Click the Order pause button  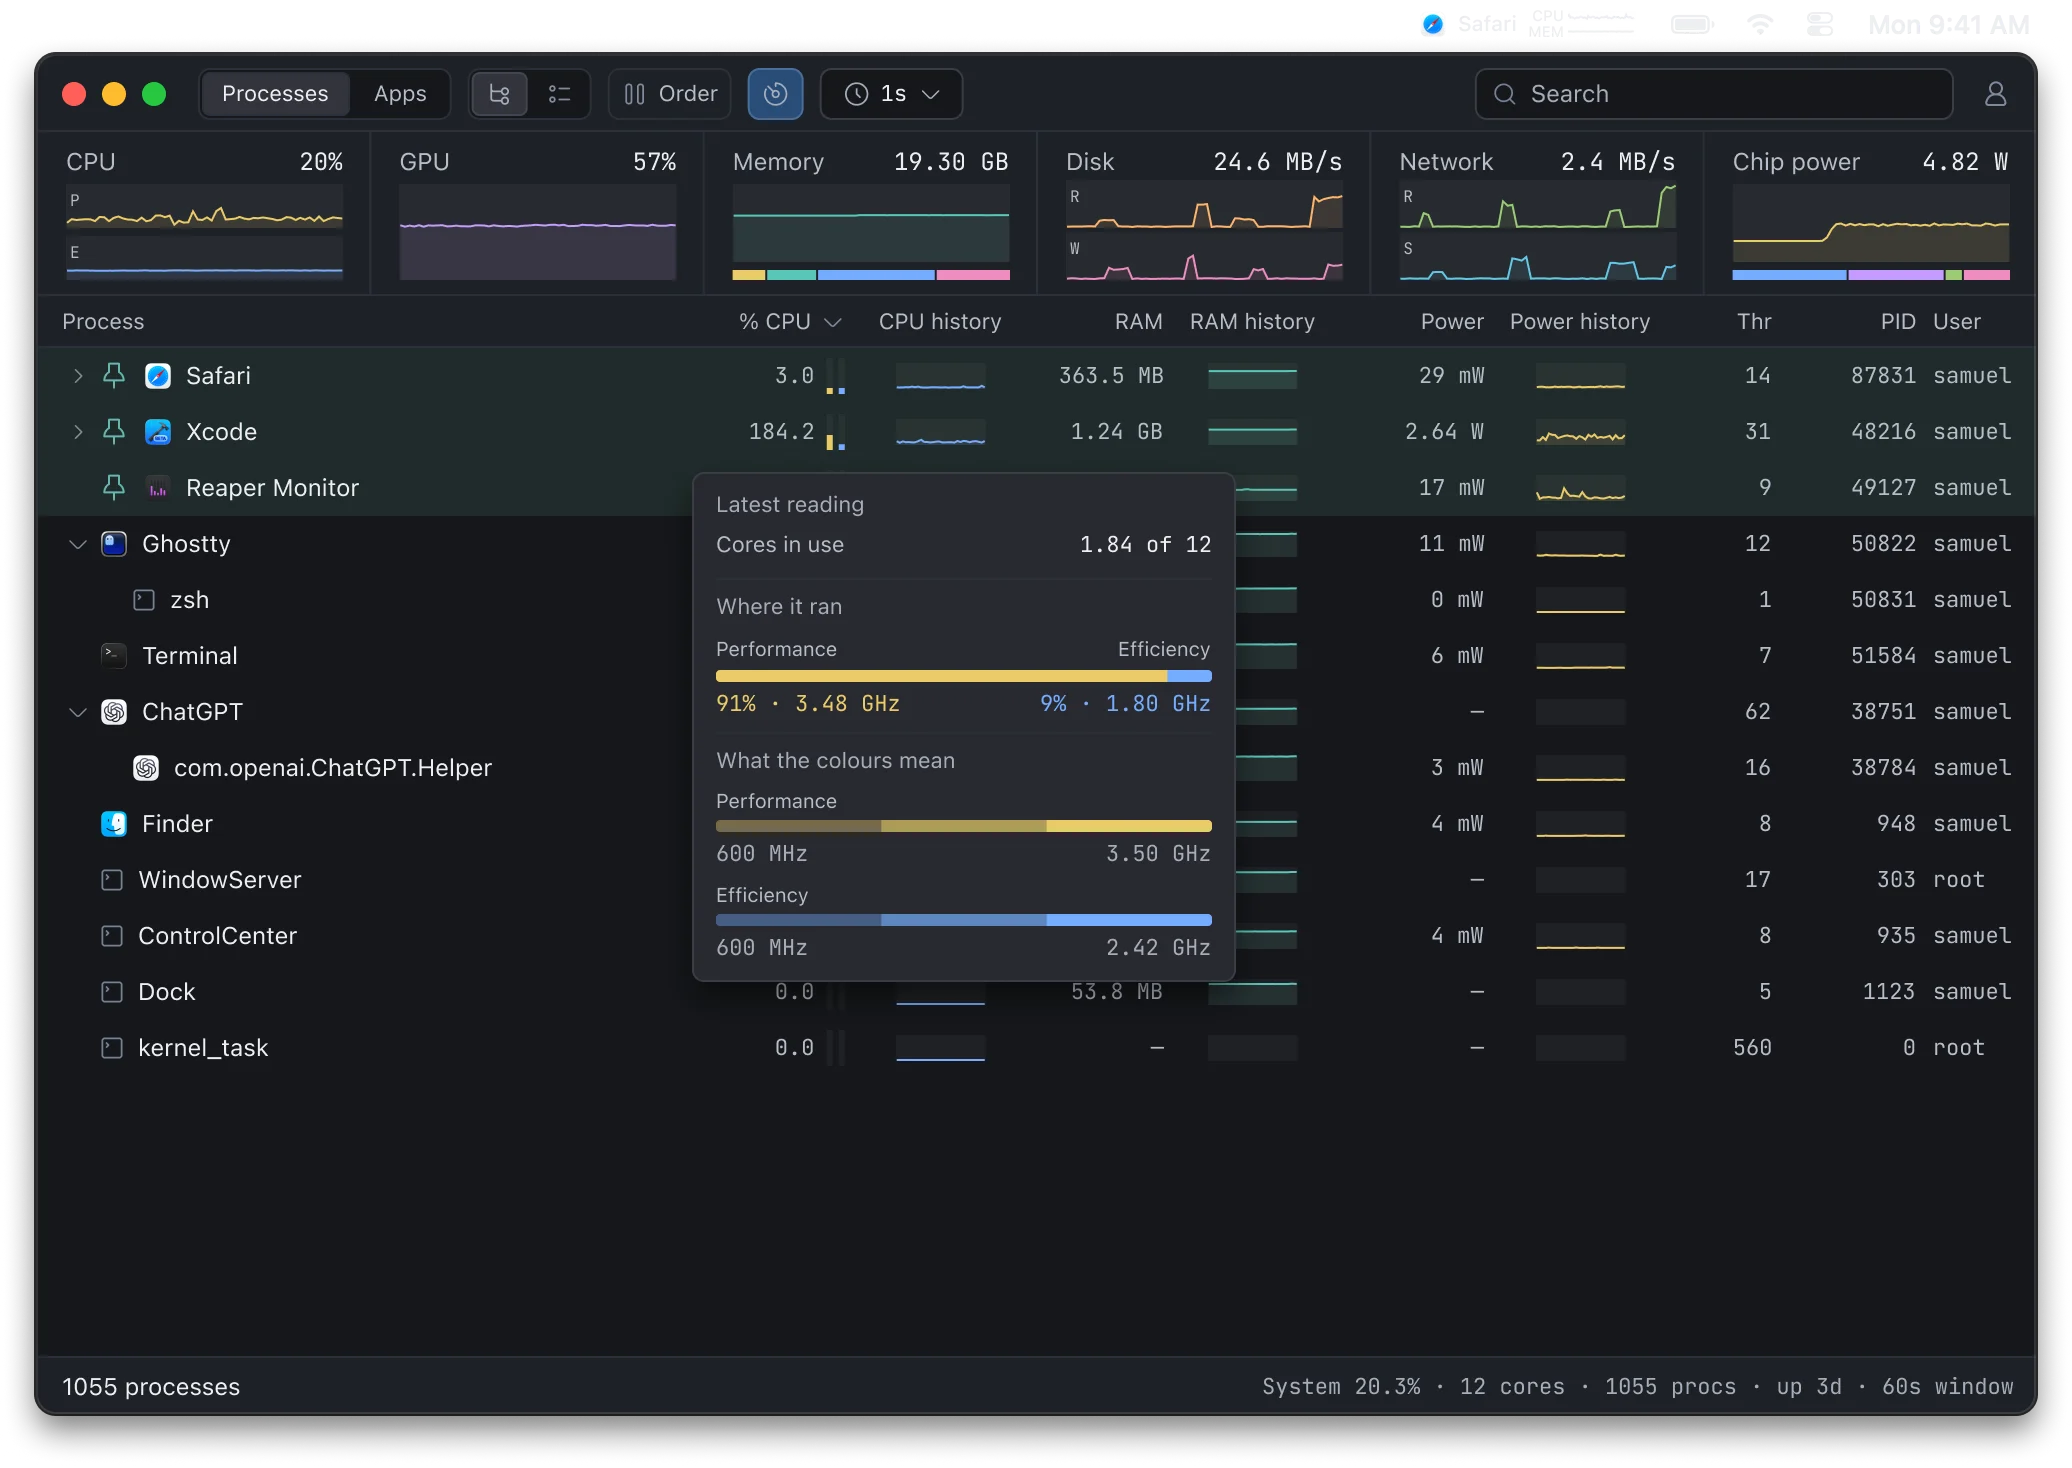click(x=670, y=94)
